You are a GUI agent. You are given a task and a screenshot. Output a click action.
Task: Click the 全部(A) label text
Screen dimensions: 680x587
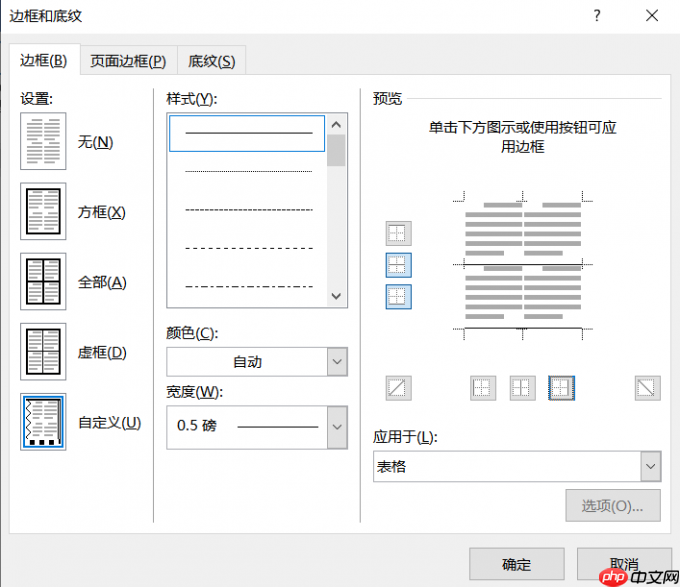(x=102, y=282)
